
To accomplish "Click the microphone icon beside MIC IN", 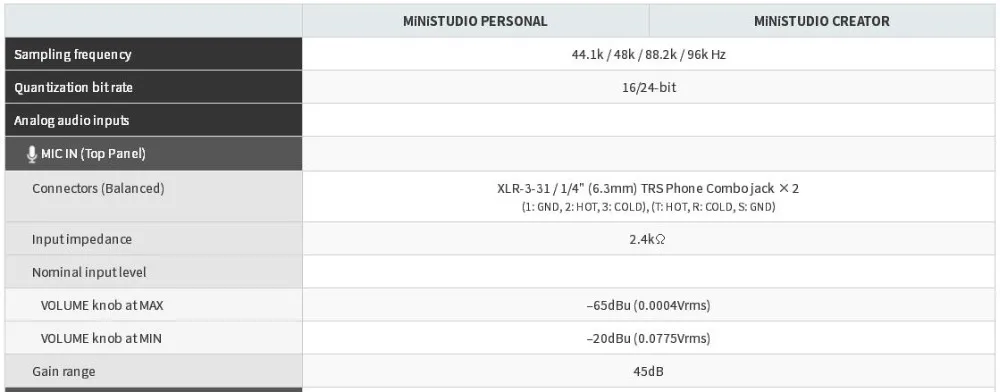I will [x=32, y=154].
